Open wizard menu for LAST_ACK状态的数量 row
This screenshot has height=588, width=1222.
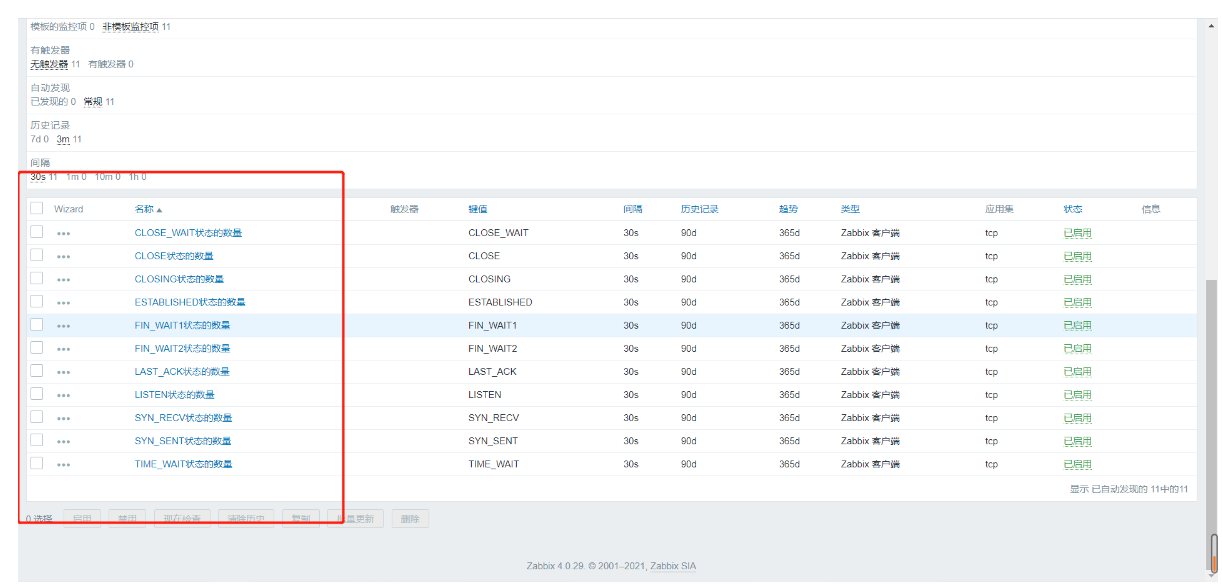[x=63, y=372]
